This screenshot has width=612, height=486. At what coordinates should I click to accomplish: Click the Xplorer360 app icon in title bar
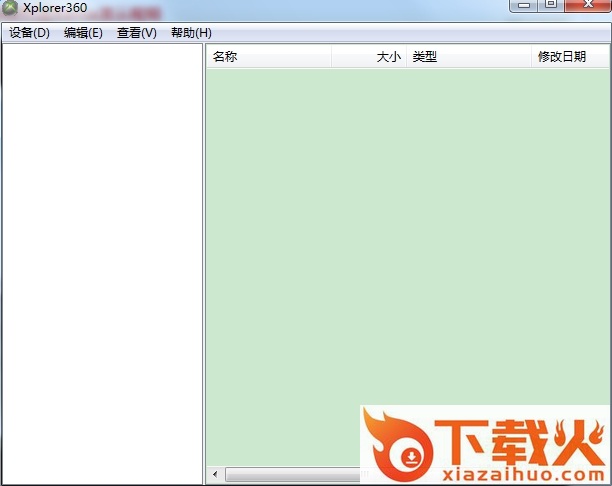[x=10, y=7]
